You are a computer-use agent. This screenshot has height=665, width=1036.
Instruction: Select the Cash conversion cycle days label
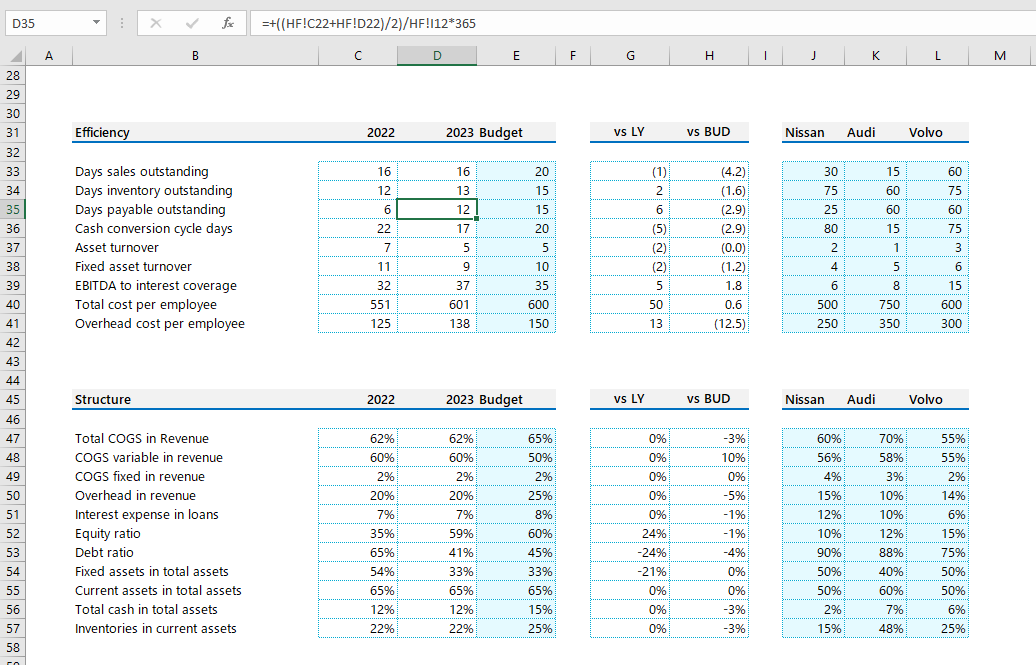pyautogui.click(x=195, y=229)
